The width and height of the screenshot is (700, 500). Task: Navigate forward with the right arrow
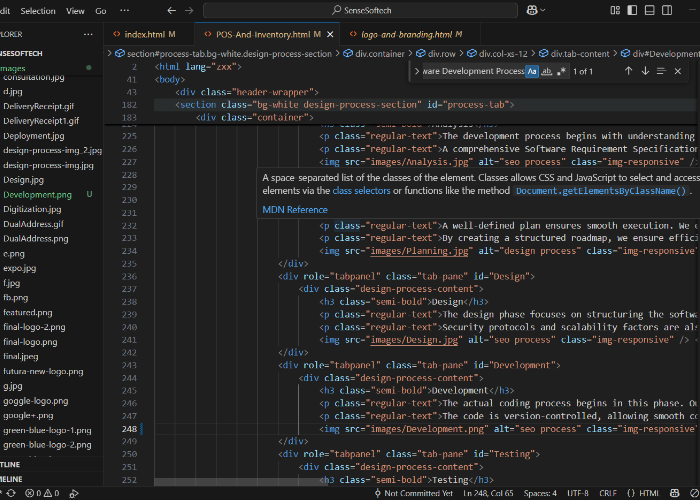189,11
